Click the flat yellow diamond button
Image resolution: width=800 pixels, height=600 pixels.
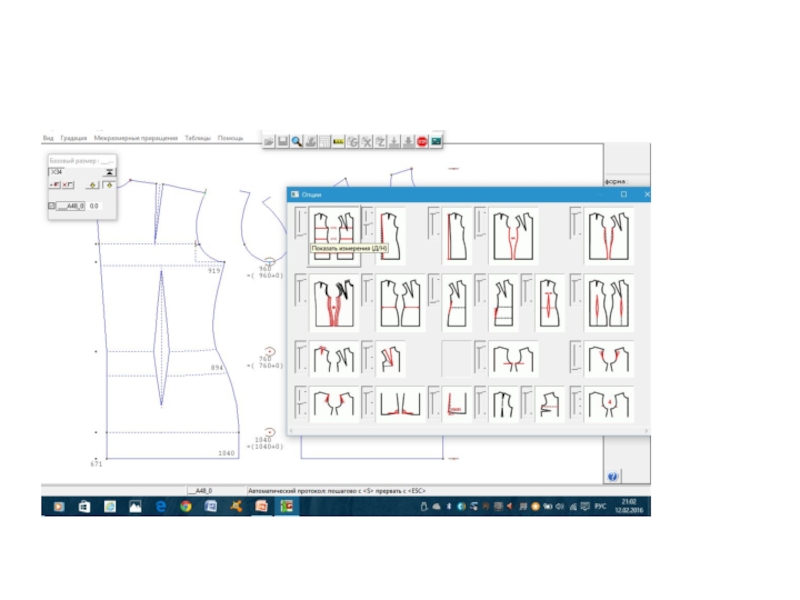92,185
